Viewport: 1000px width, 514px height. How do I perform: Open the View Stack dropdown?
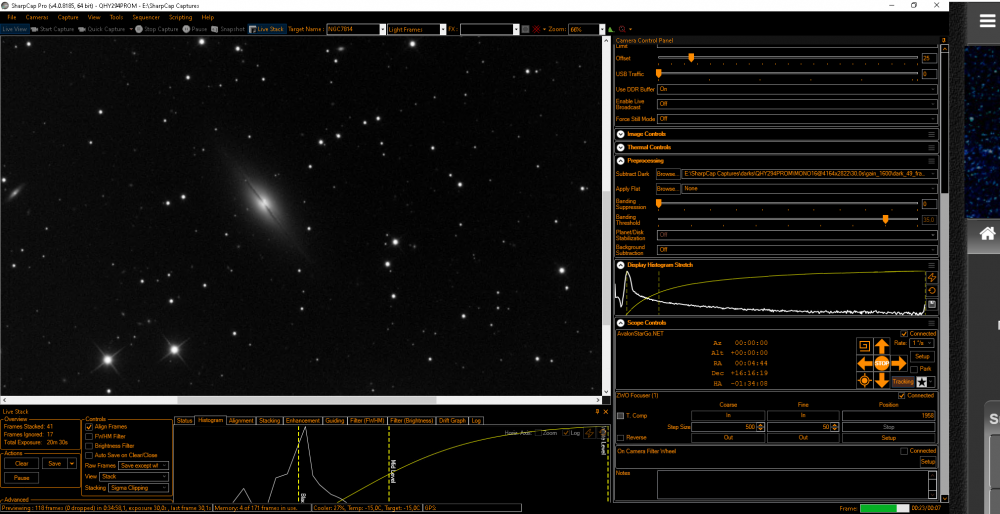pos(135,476)
